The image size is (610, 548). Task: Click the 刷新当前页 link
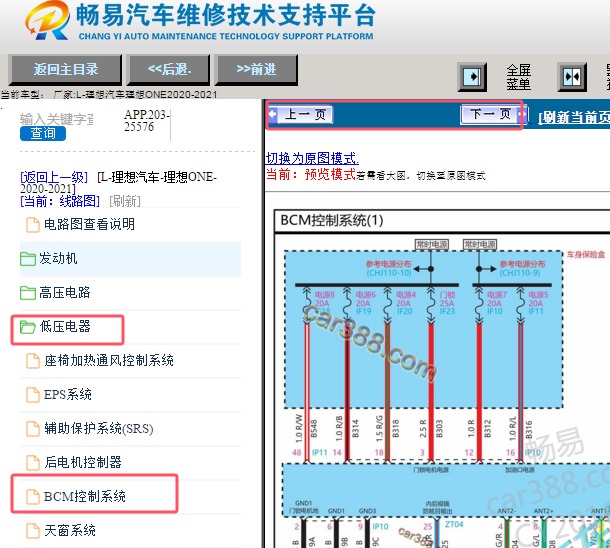pyautogui.click(x=574, y=117)
